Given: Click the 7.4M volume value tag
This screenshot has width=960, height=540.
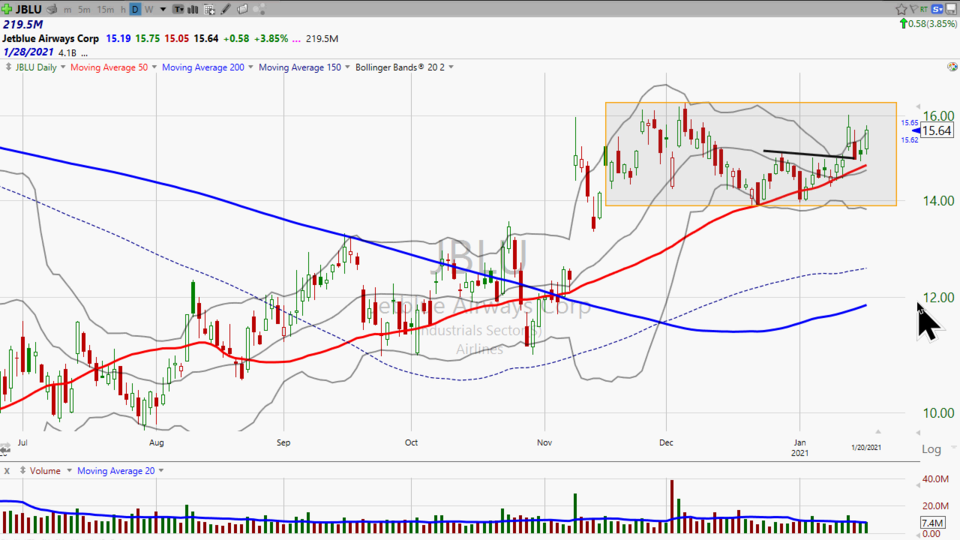Looking at the screenshot, I should tap(932, 523).
